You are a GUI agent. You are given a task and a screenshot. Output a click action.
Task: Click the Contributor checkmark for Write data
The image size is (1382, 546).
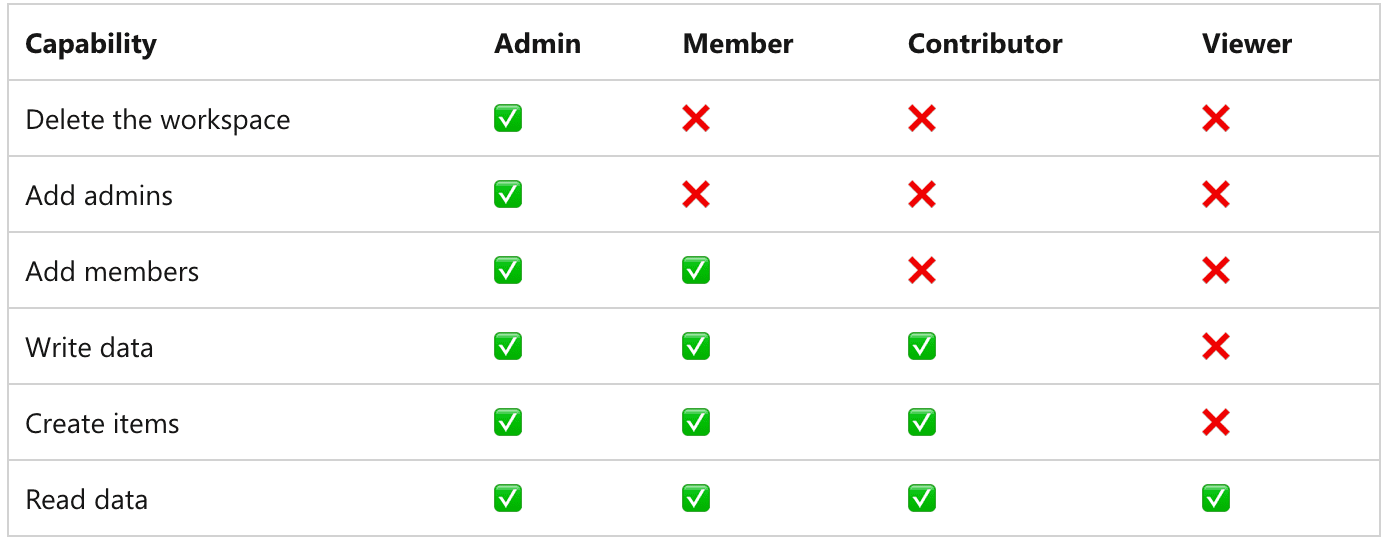point(922,347)
